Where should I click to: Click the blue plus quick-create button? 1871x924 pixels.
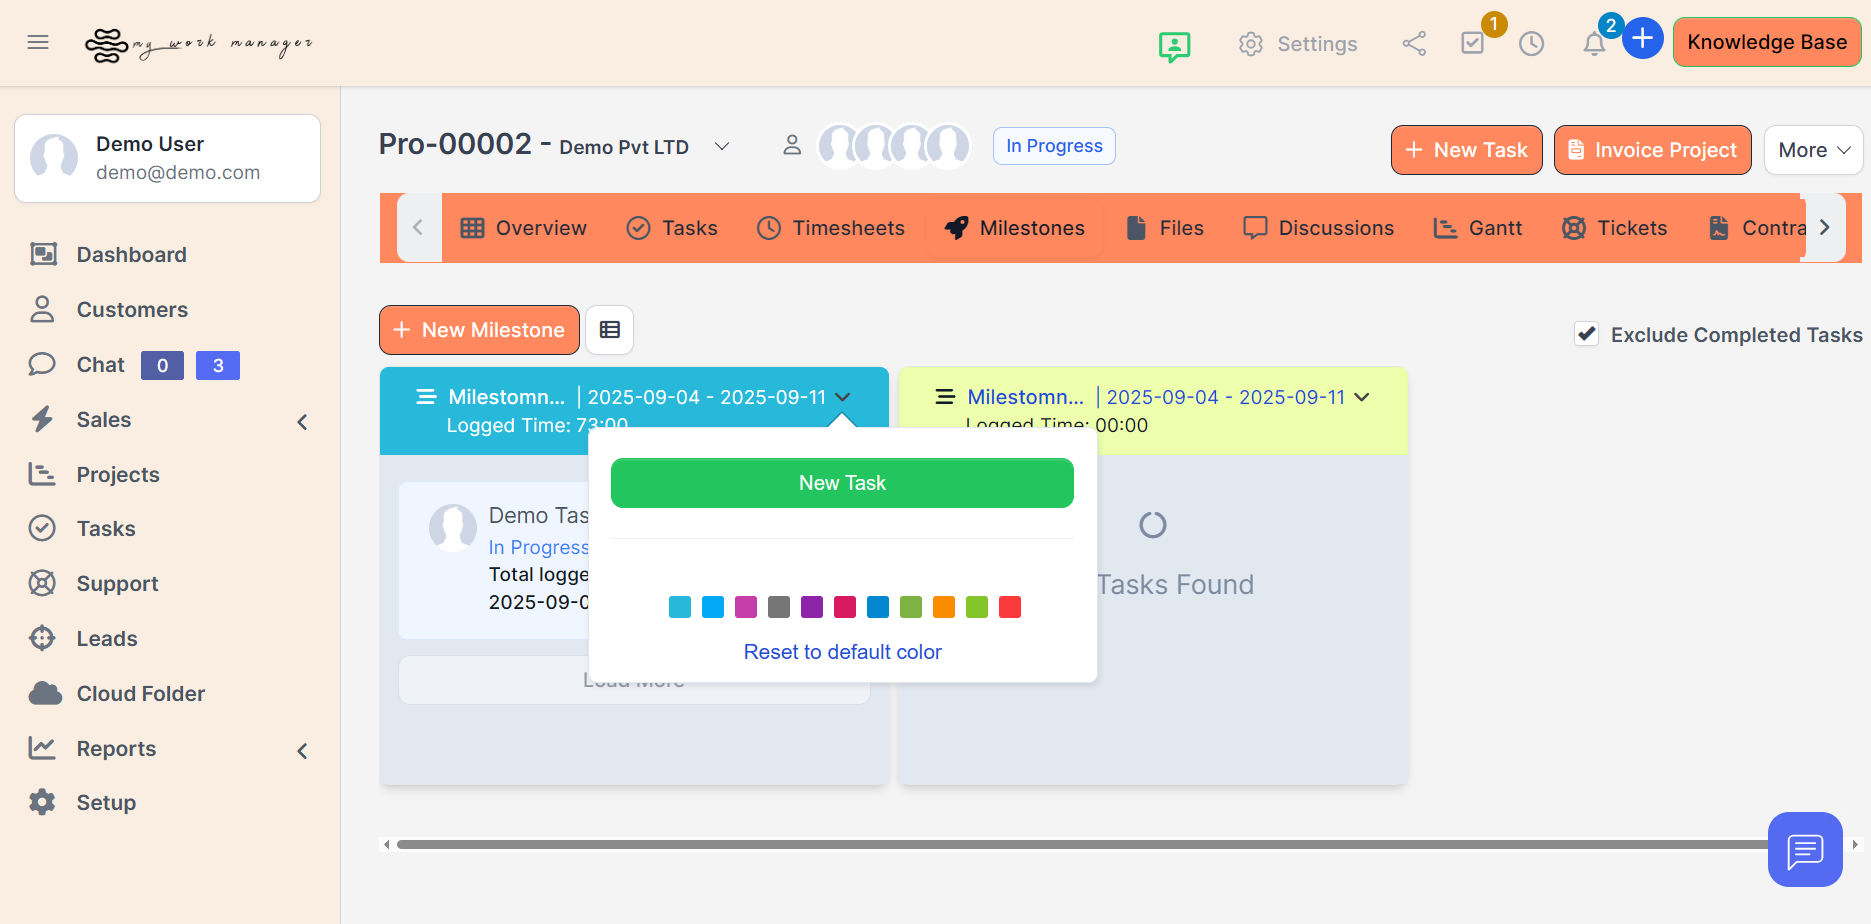pos(1642,39)
